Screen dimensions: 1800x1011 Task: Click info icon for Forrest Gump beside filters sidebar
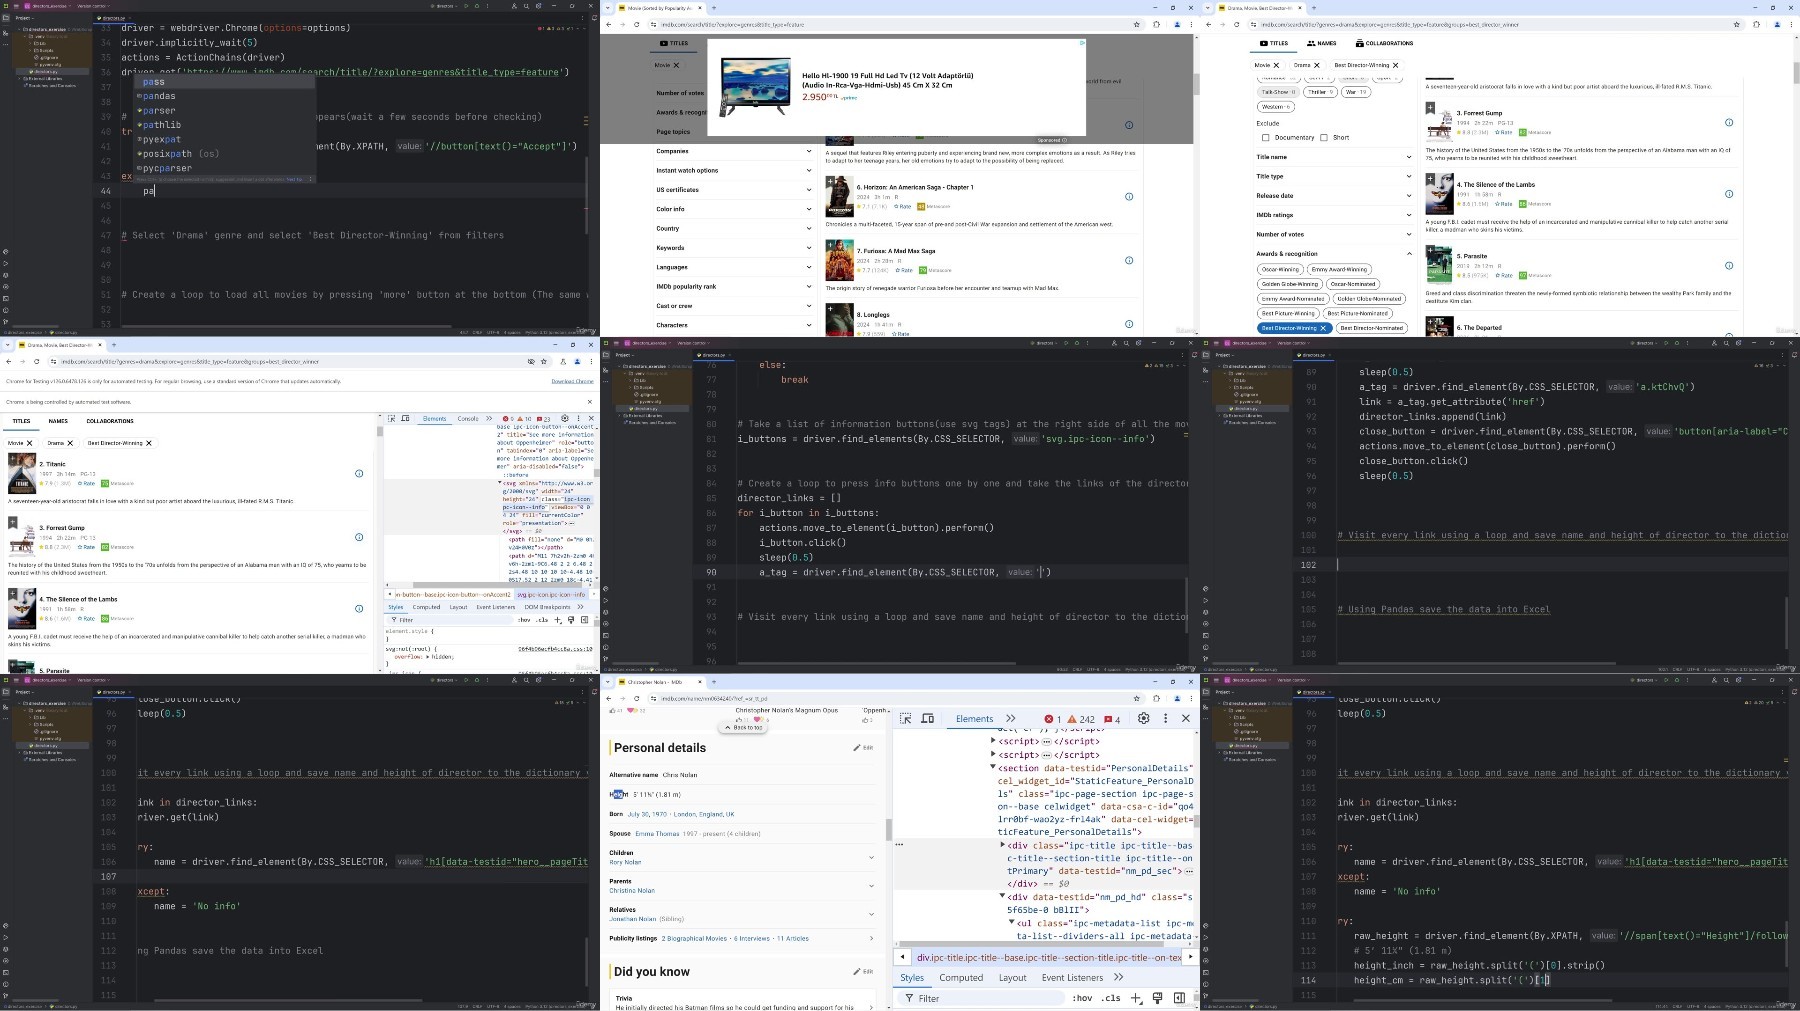tap(1729, 122)
